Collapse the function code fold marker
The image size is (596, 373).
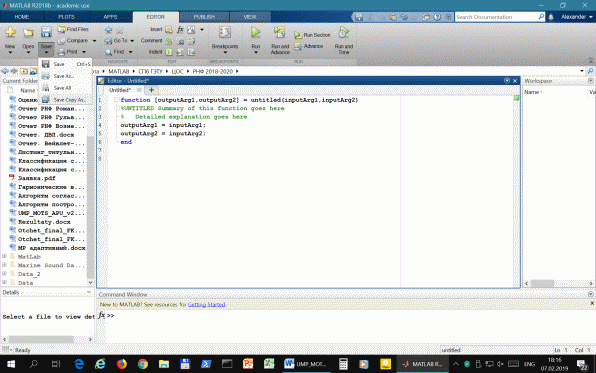pos(117,100)
